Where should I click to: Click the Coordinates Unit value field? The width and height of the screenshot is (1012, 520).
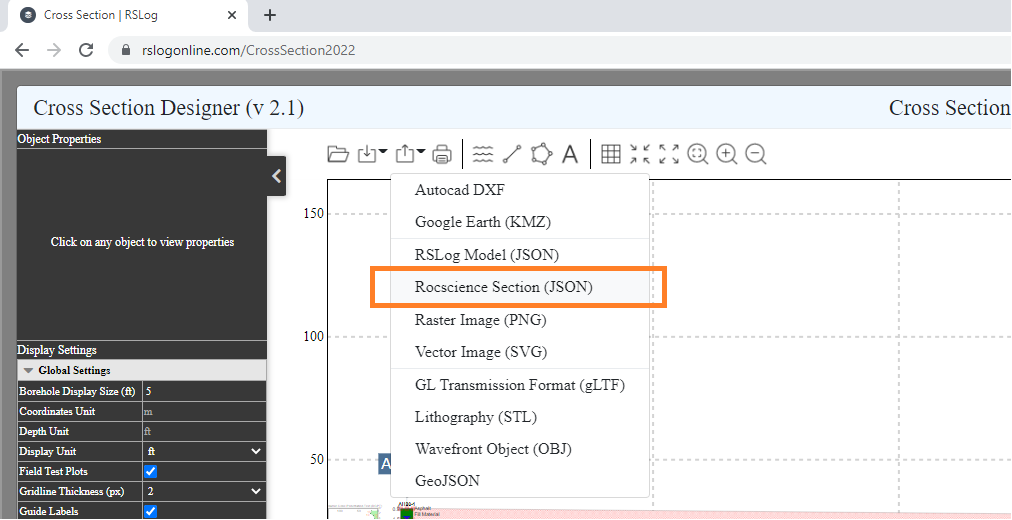pyautogui.click(x=204, y=411)
